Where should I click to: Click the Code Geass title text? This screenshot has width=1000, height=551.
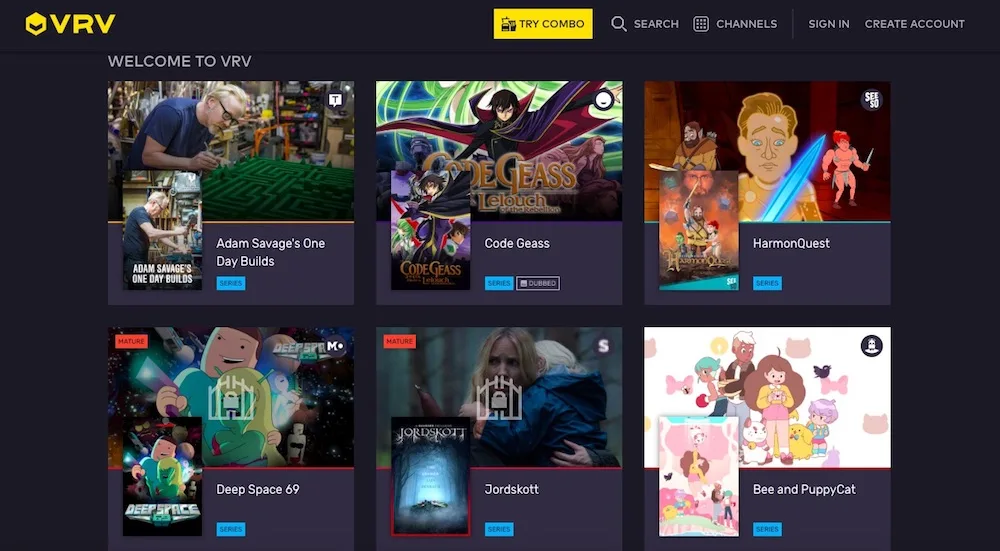click(x=517, y=243)
